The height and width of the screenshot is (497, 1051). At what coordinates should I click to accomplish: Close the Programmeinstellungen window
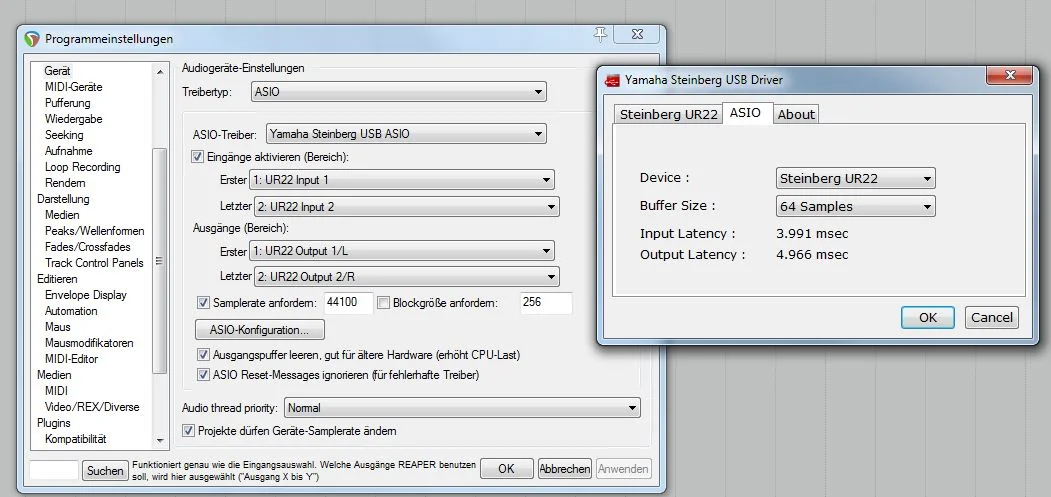[x=636, y=34]
